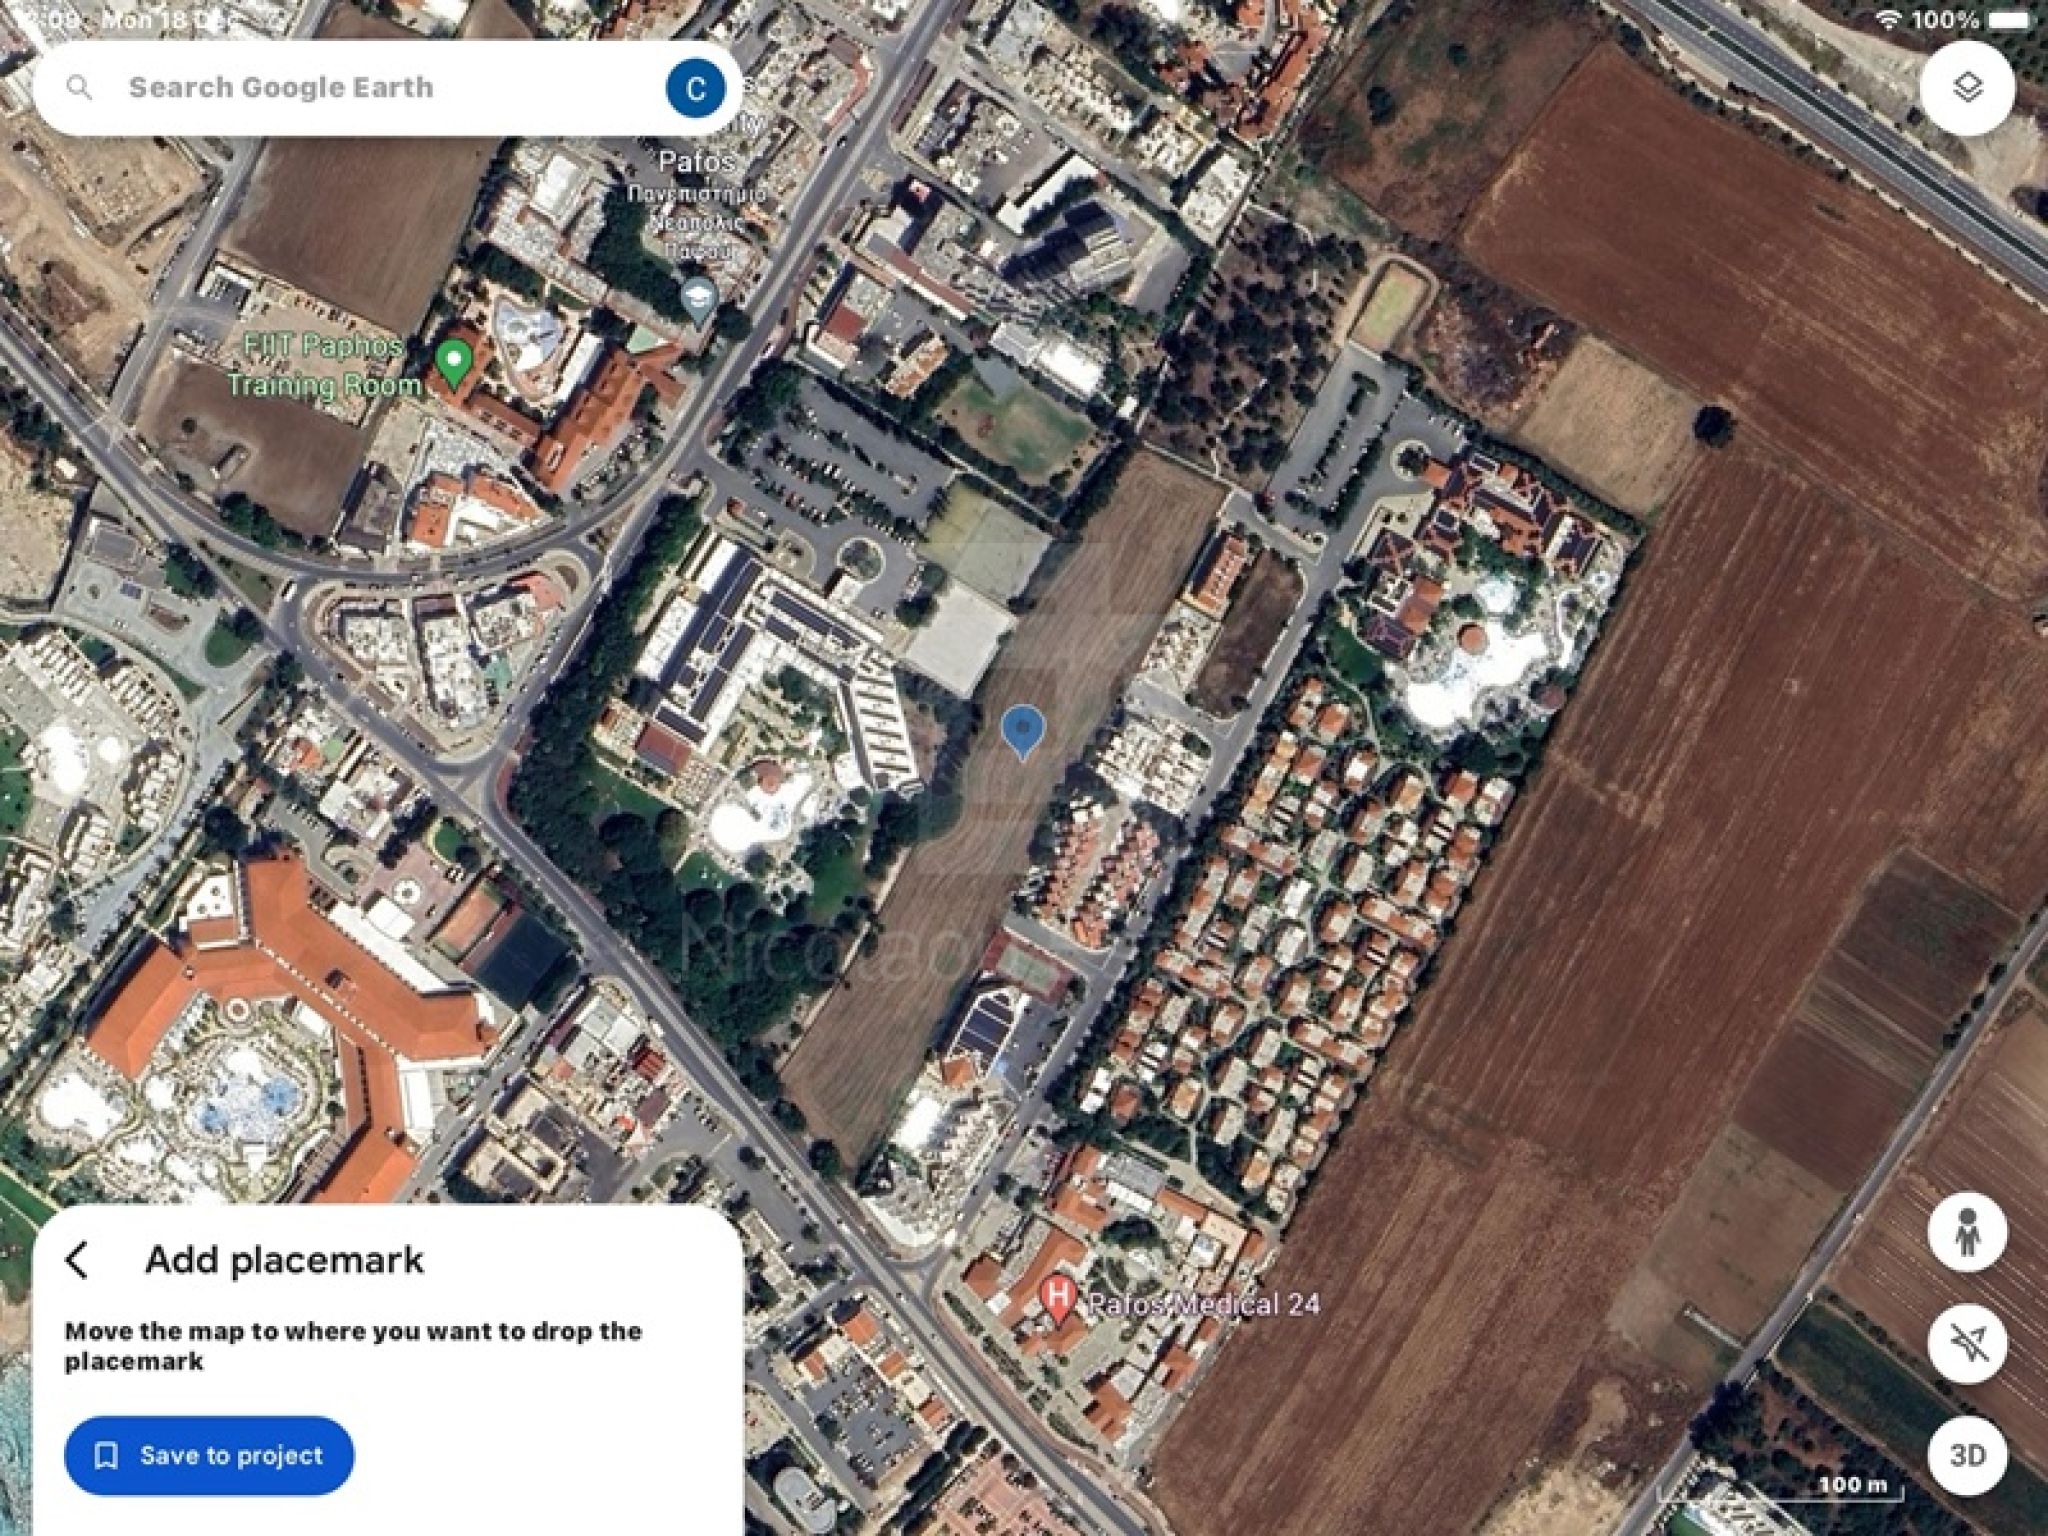The image size is (2048, 1536).
Task: Open the FIIT Paphos Training Room marker
Action: pyautogui.click(x=454, y=364)
